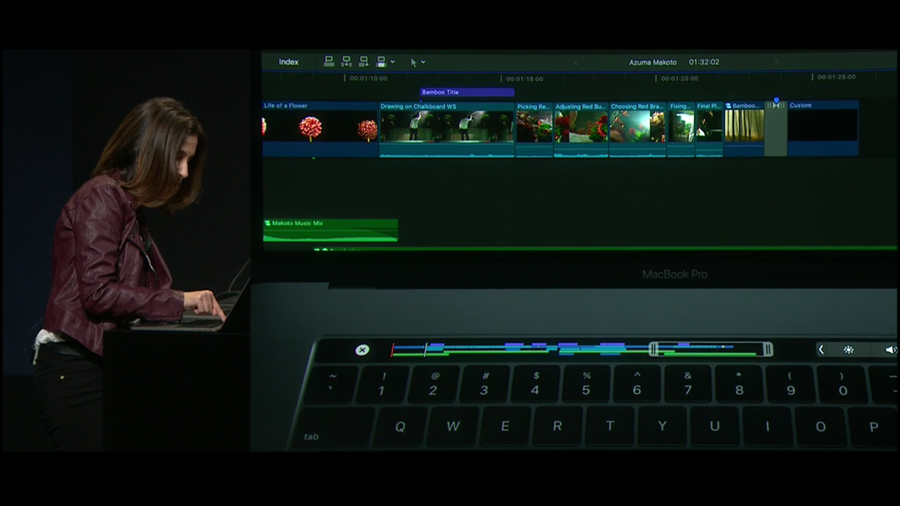Select the Drawing on Chalkboard WS clip
The width and height of the screenshot is (900, 506).
coord(447,130)
